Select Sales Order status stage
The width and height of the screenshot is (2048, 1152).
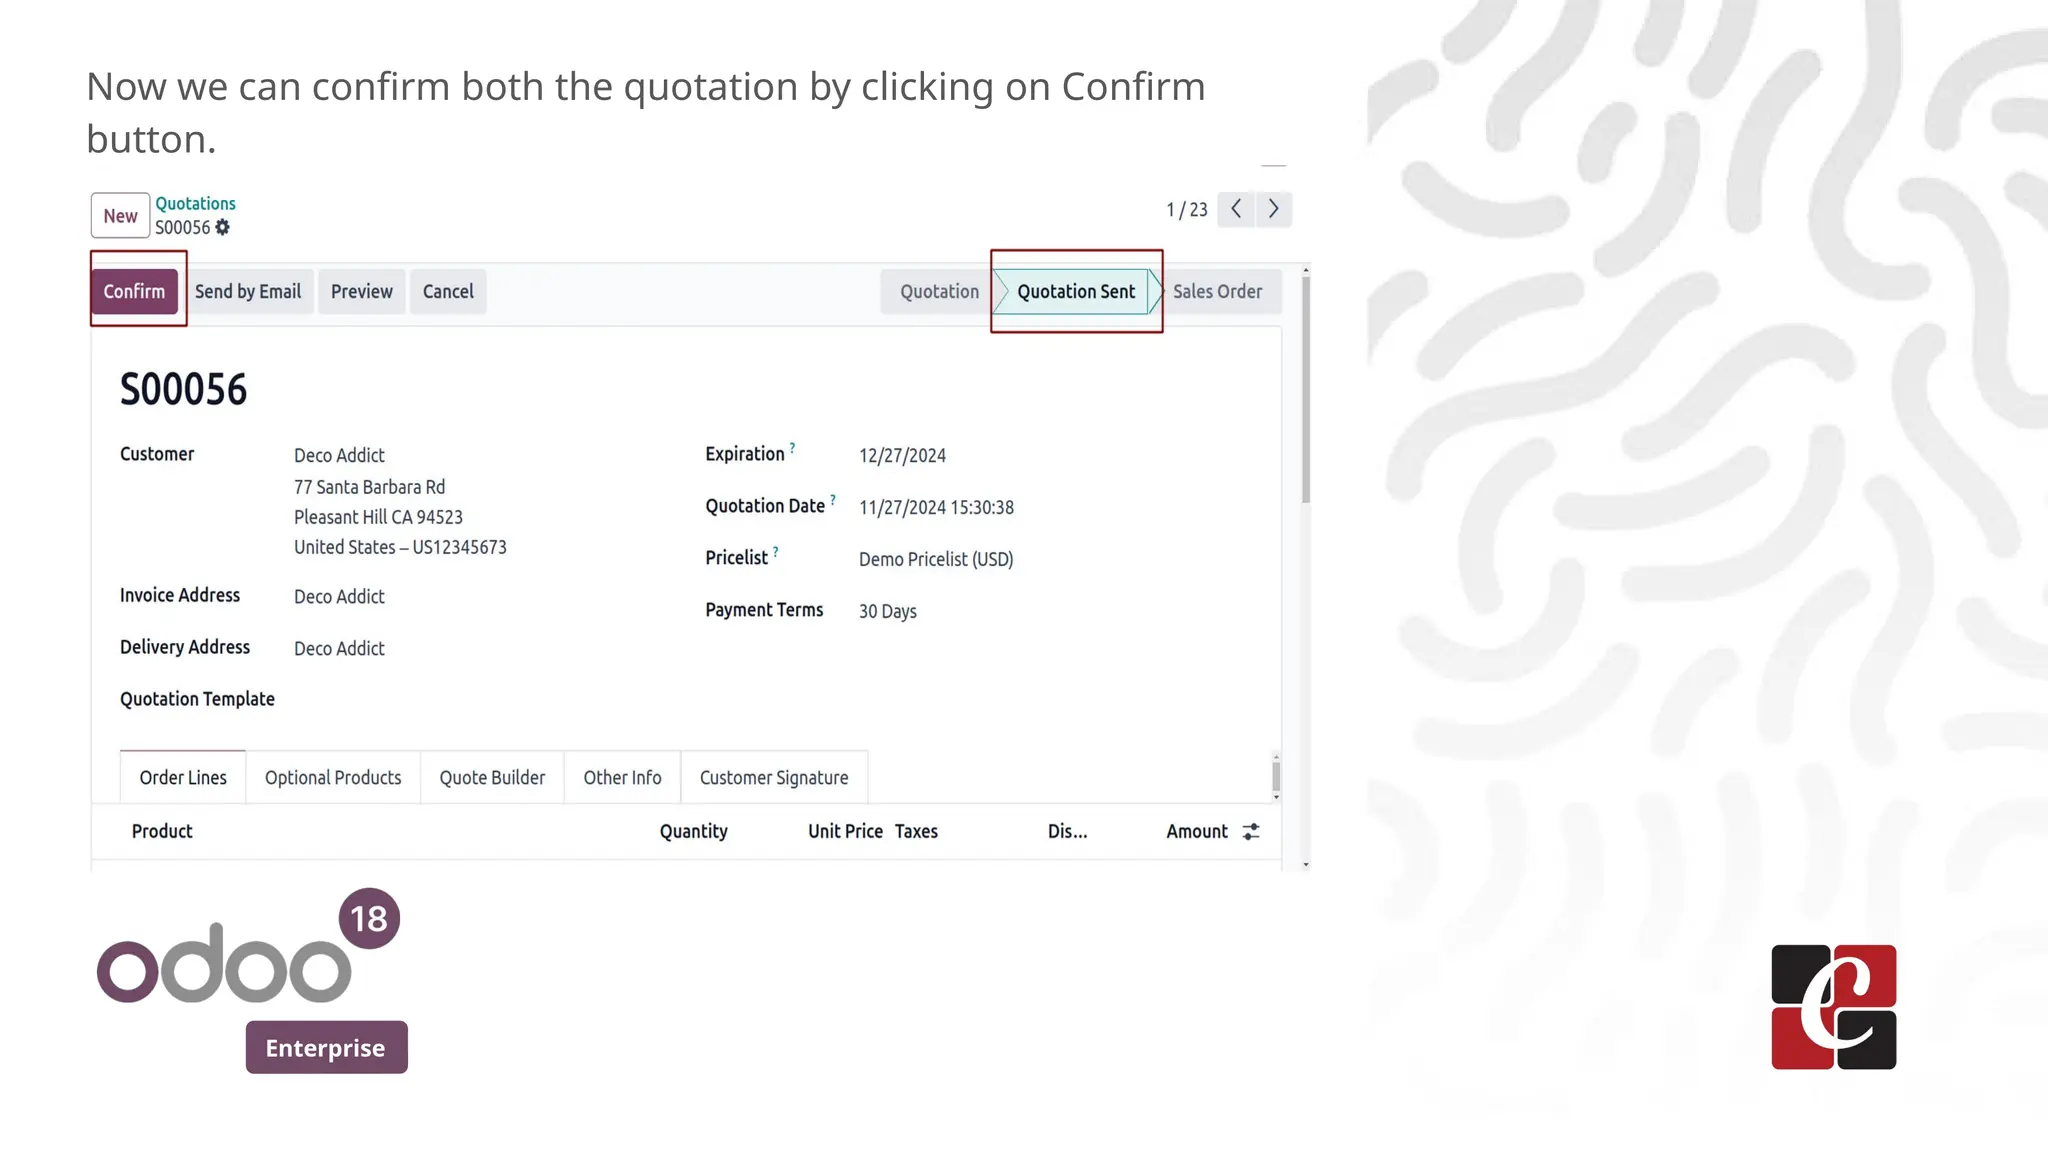point(1217,291)
